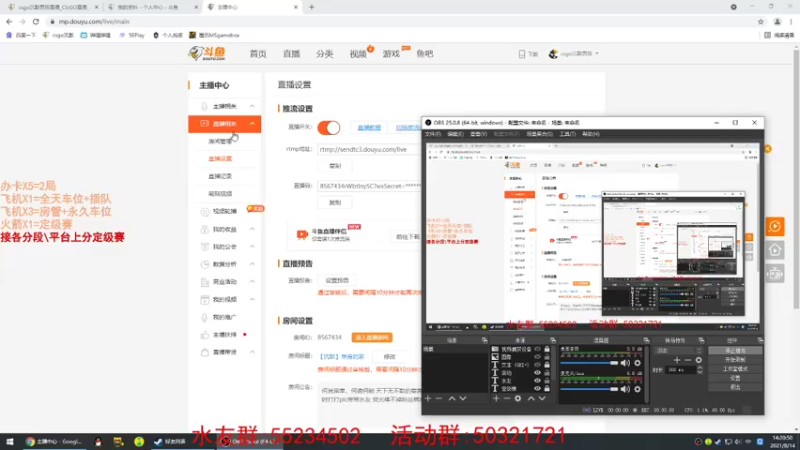This screenshot has width=800, height=450.
Task: Toggle visibility of 图像 source in OBS
Action: (x=537, y=357)
